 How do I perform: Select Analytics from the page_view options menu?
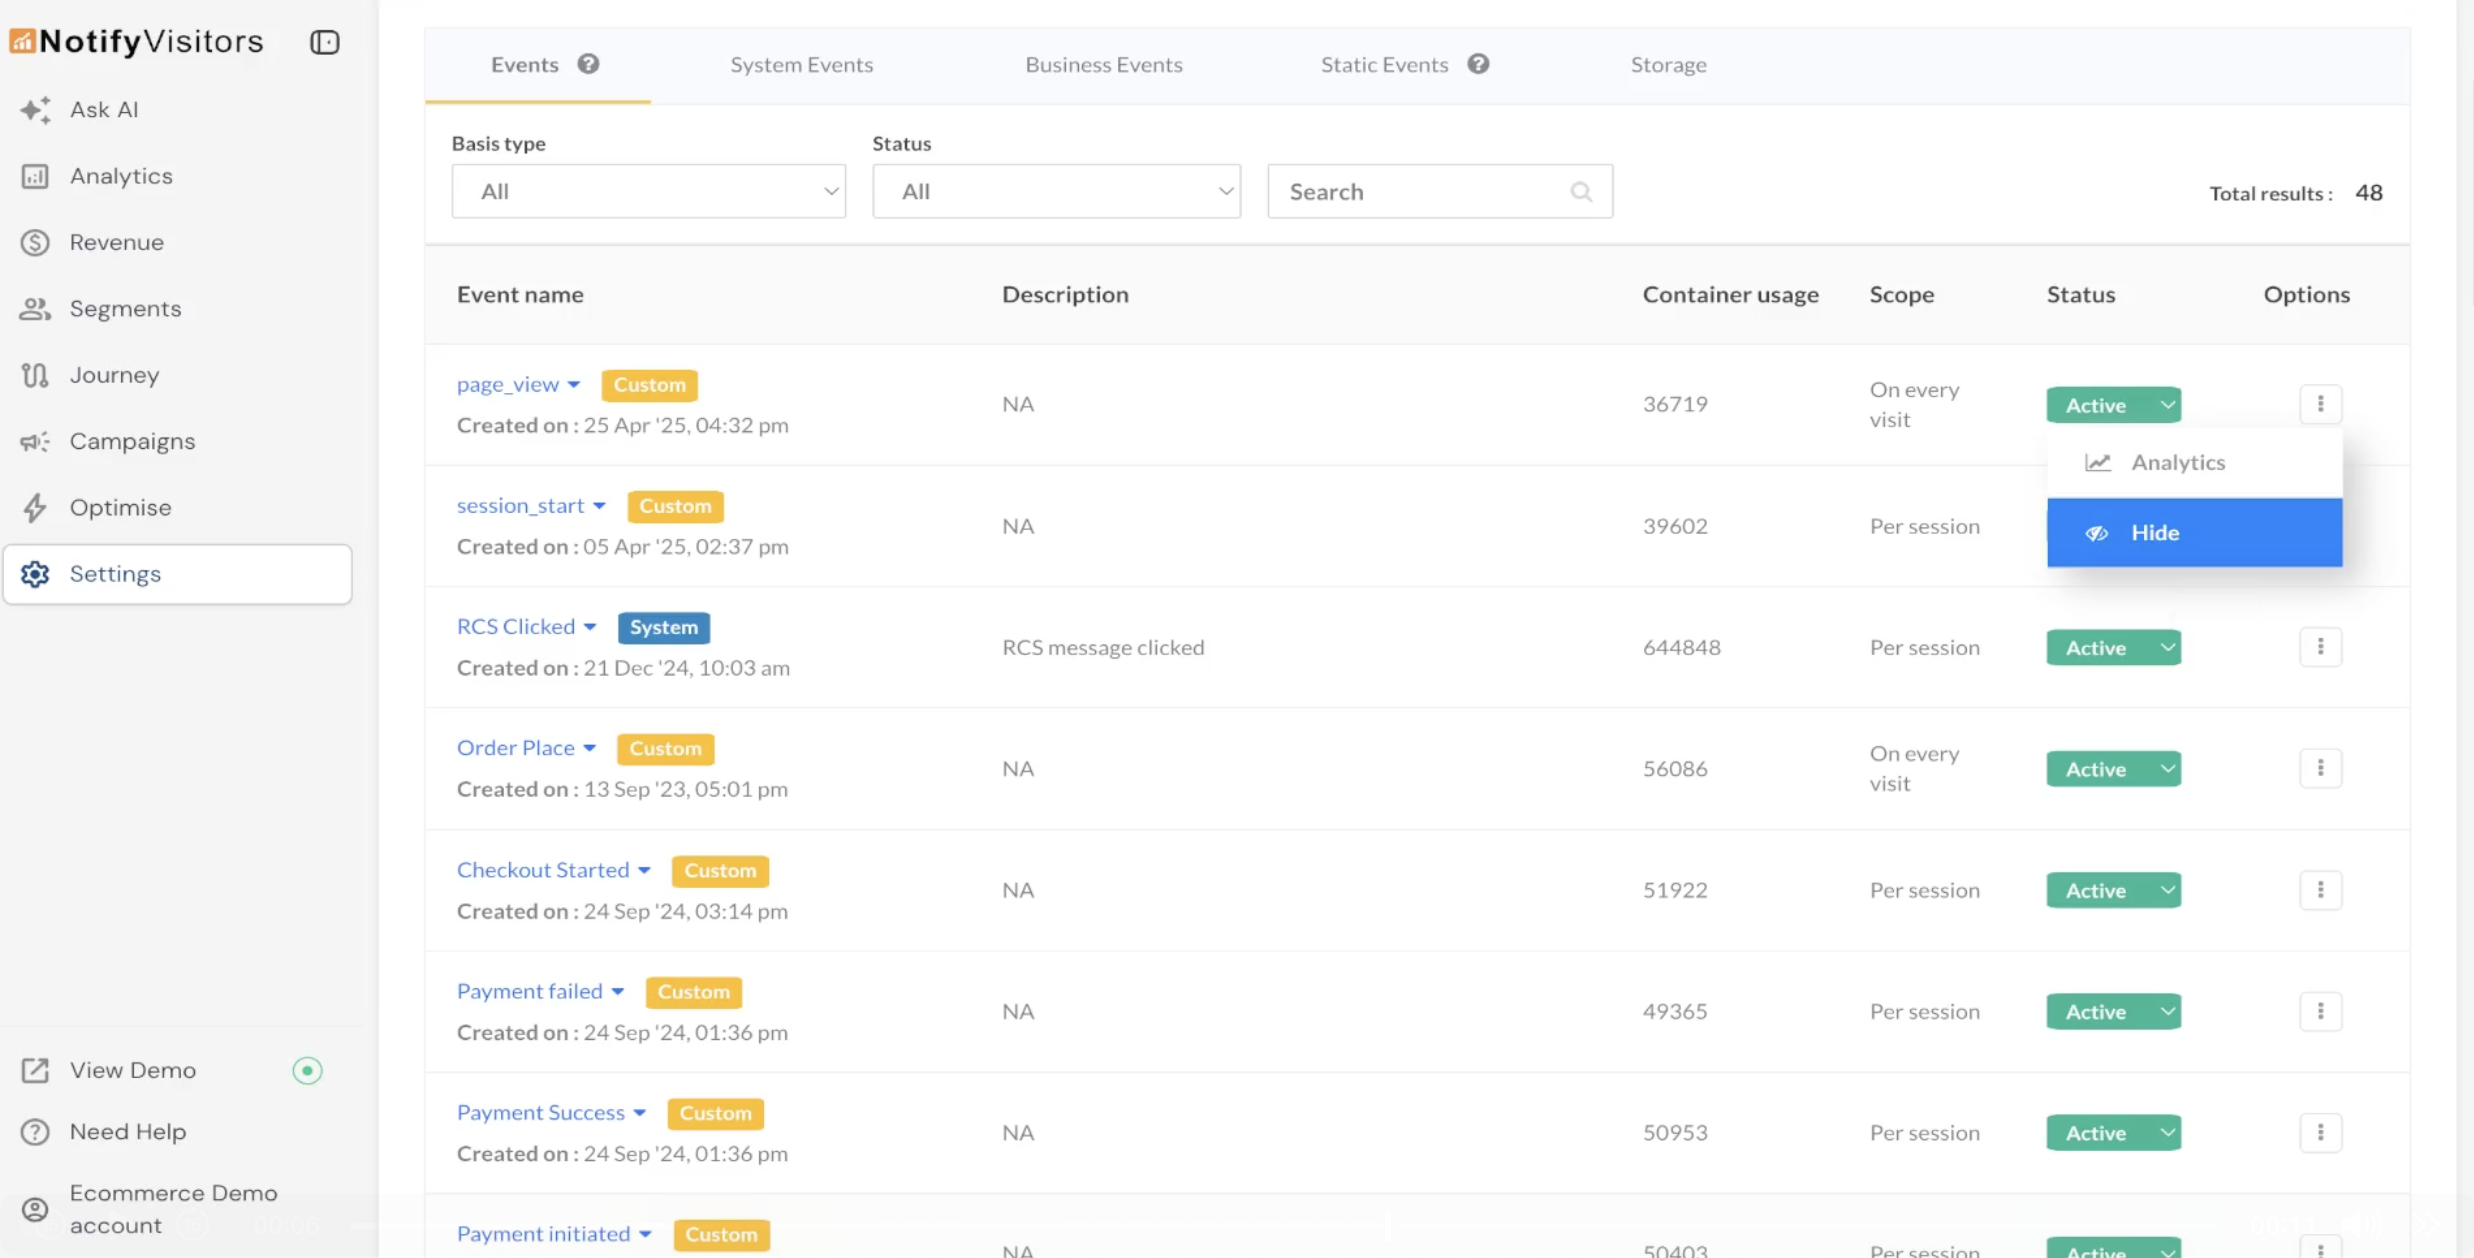point(2178,462)
